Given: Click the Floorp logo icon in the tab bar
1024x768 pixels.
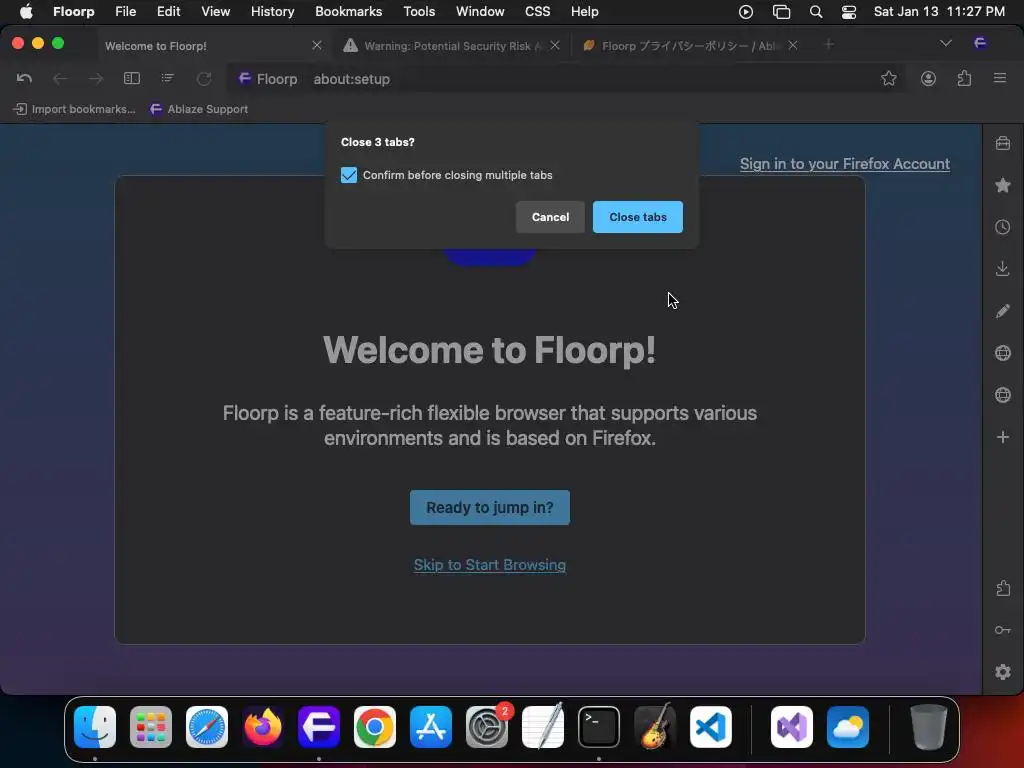Looking at the screenshot, I should (x=980, y=43).
